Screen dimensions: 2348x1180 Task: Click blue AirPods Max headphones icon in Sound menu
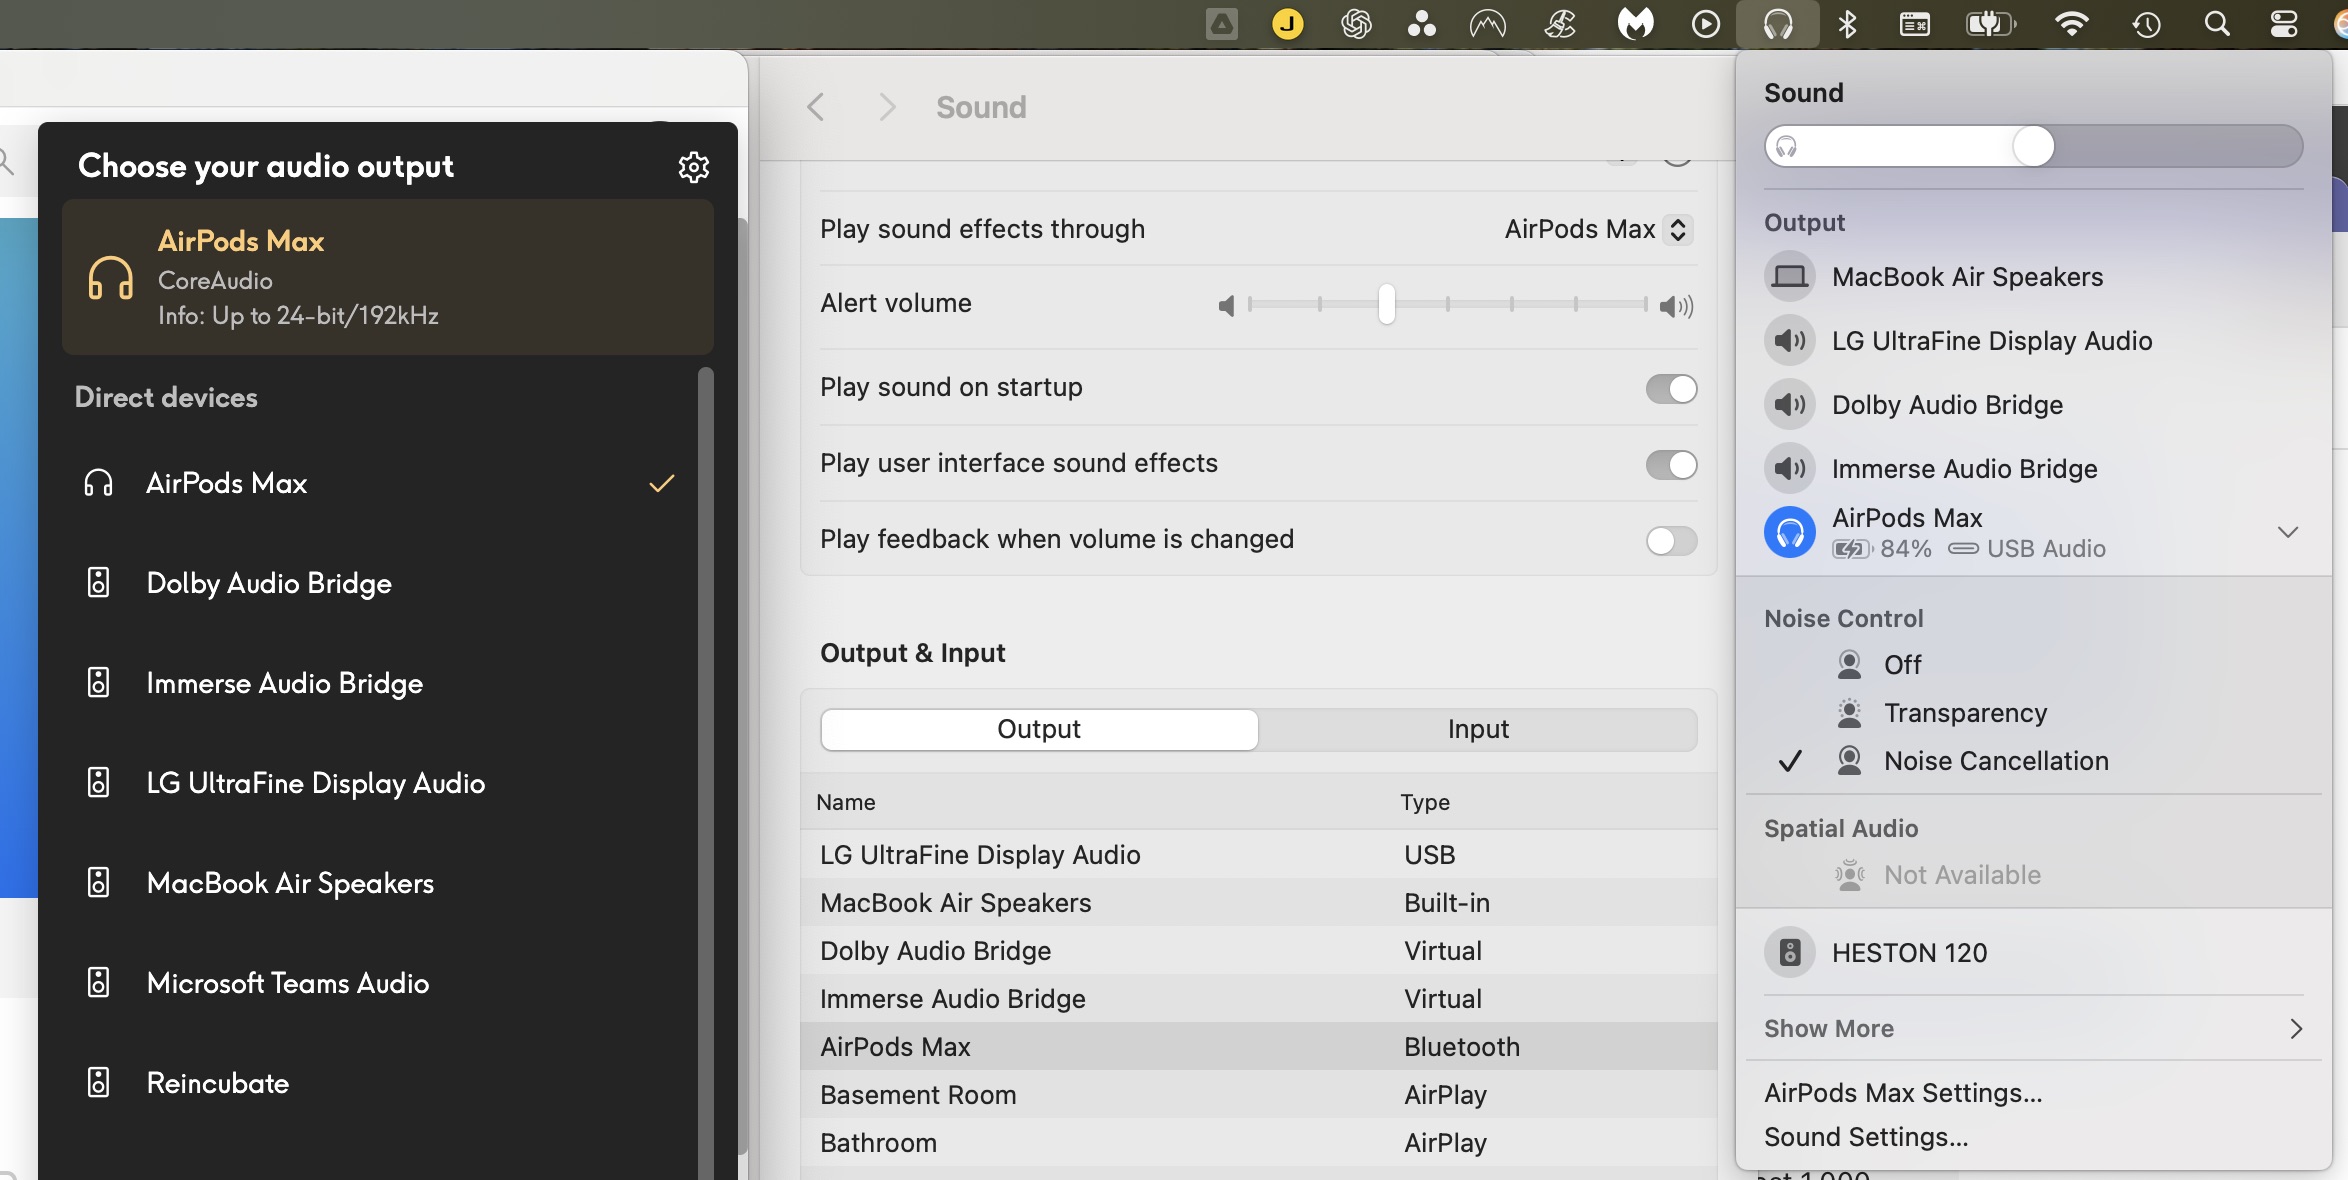tap(1789, 533)
